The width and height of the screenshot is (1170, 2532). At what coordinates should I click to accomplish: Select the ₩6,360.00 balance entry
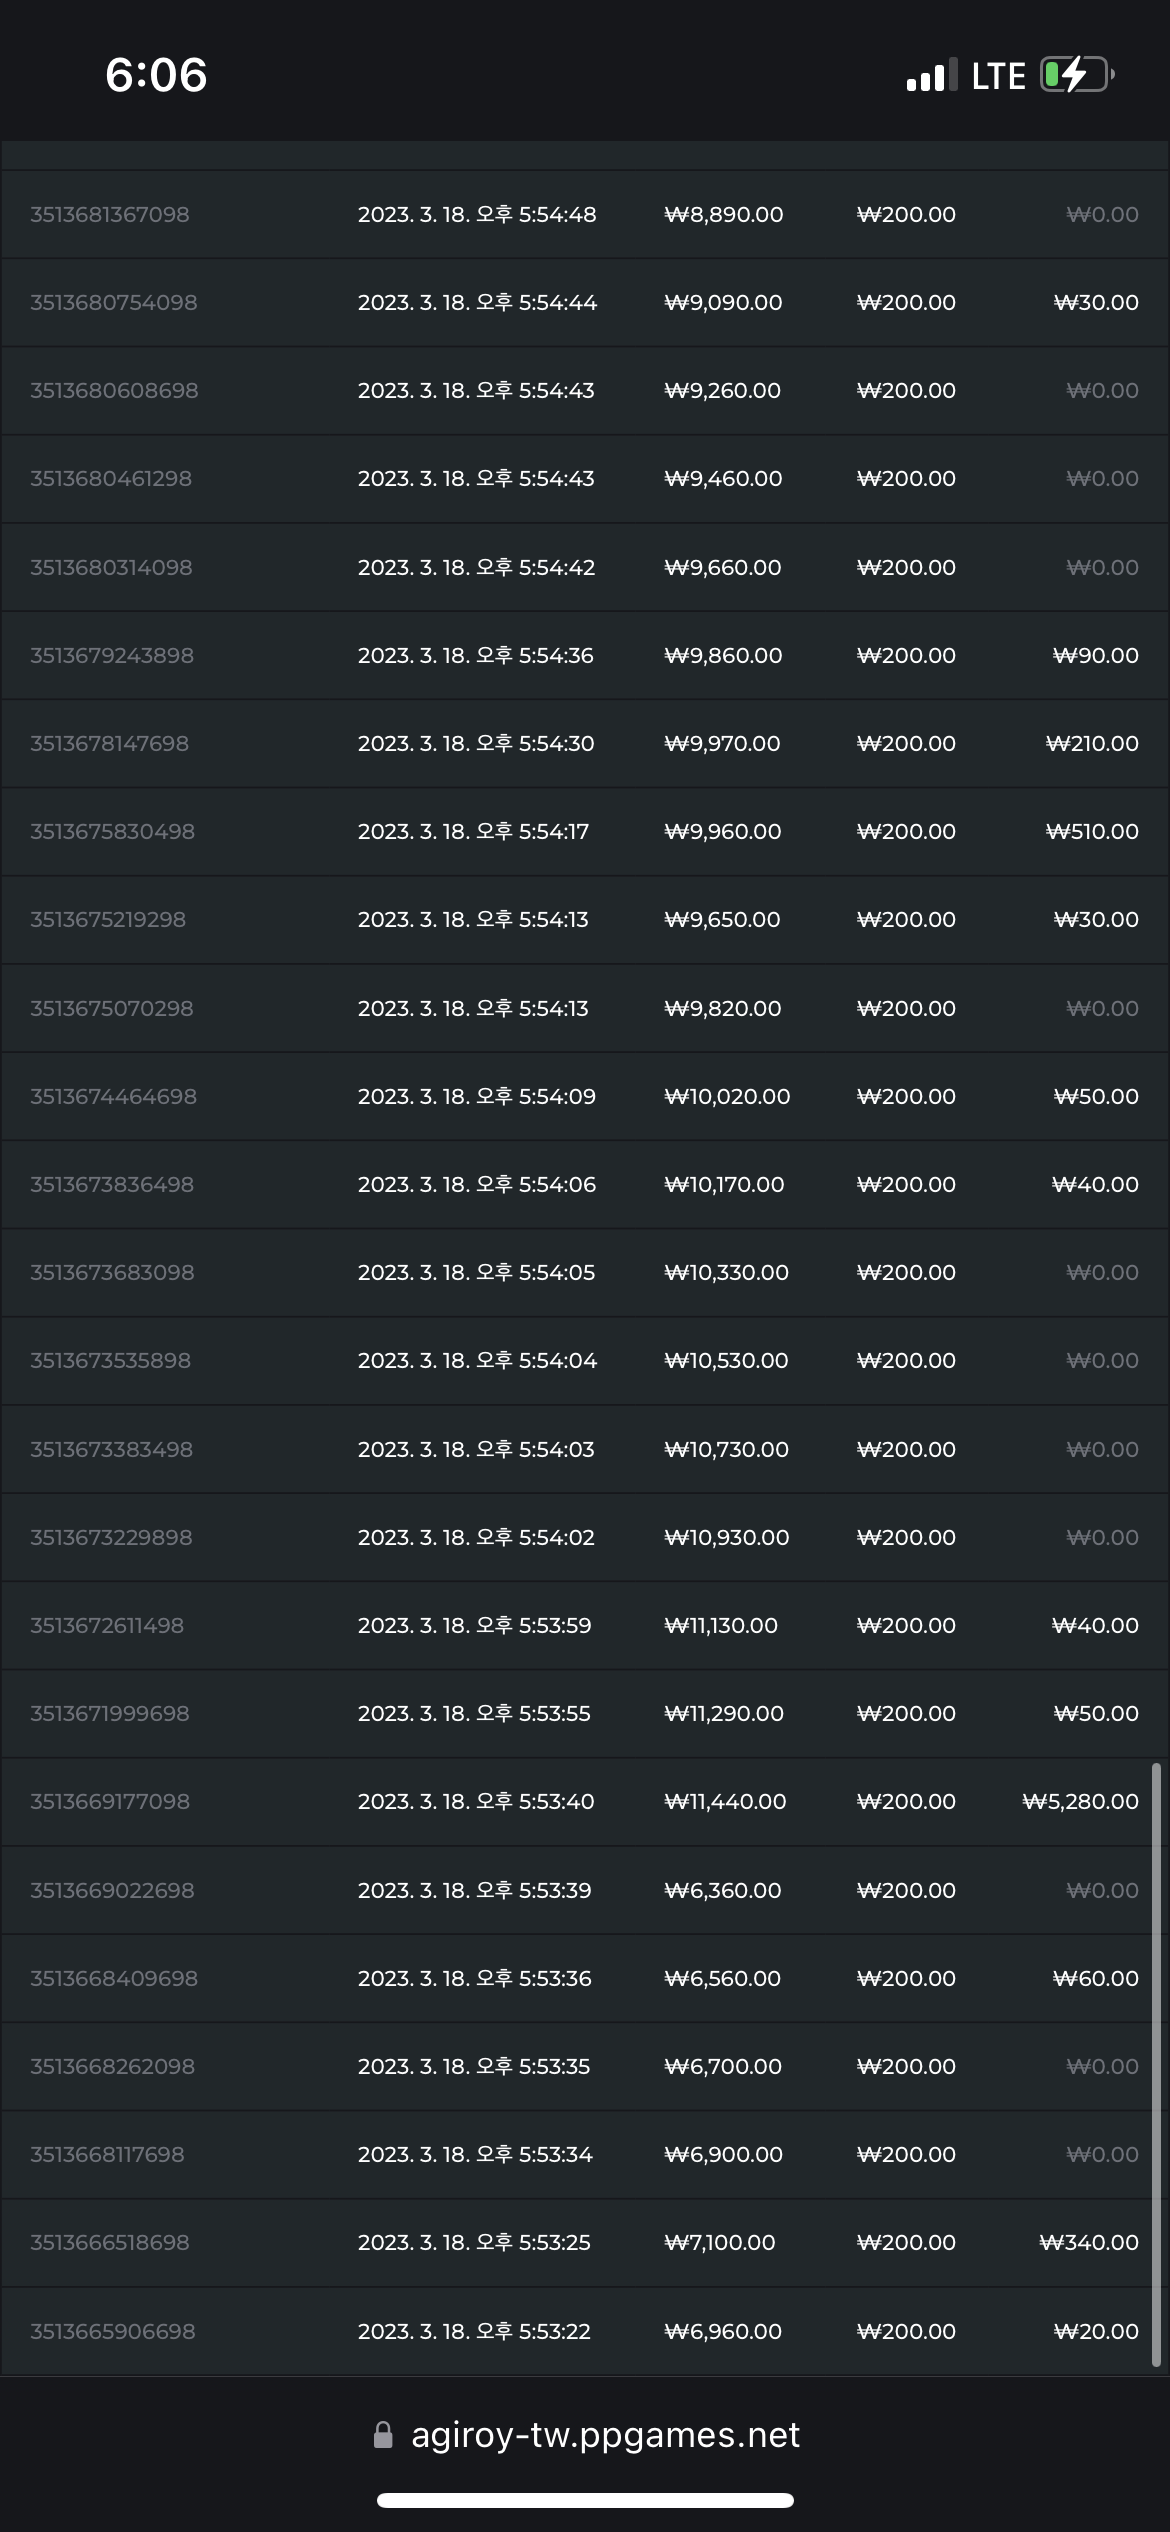point(723,1891)
